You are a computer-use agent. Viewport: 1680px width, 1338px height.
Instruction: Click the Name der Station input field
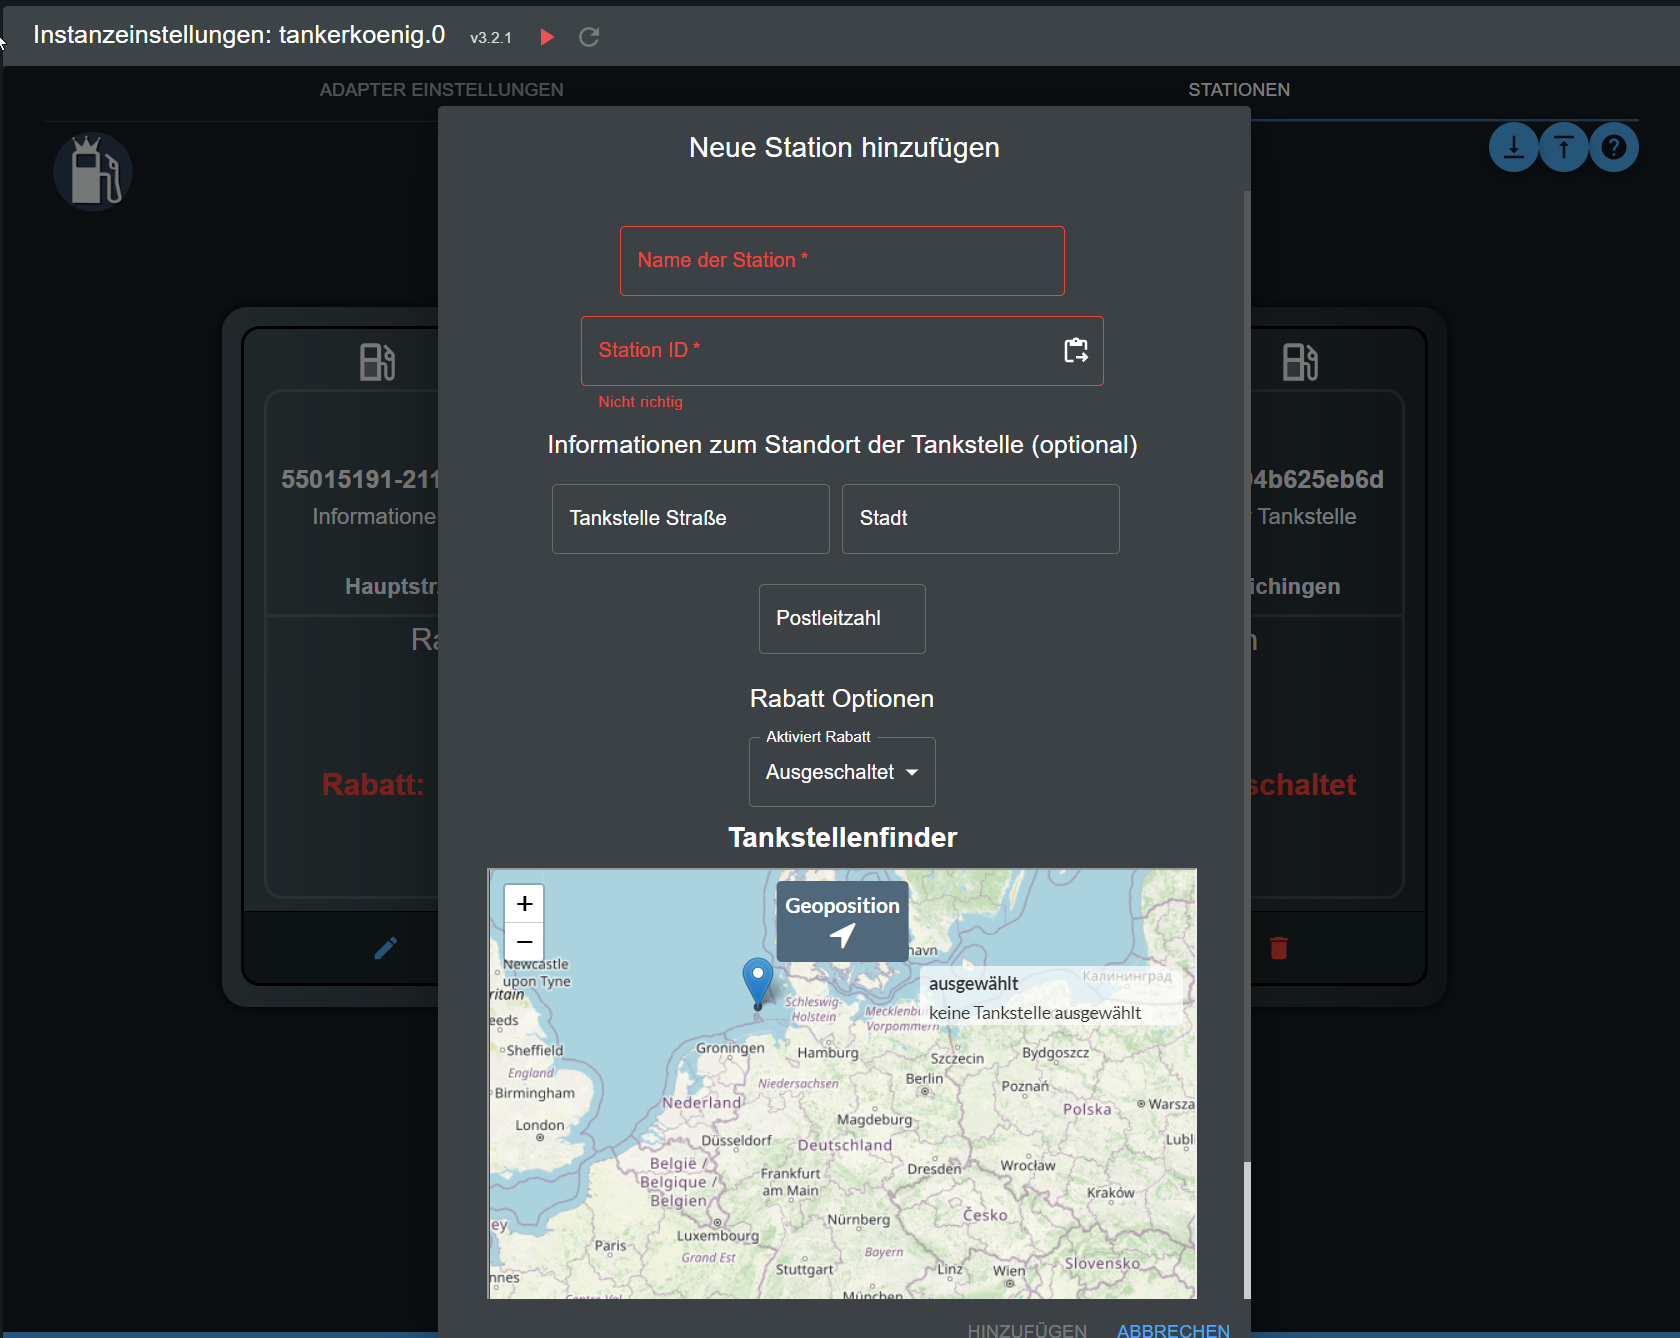[842, 261]
